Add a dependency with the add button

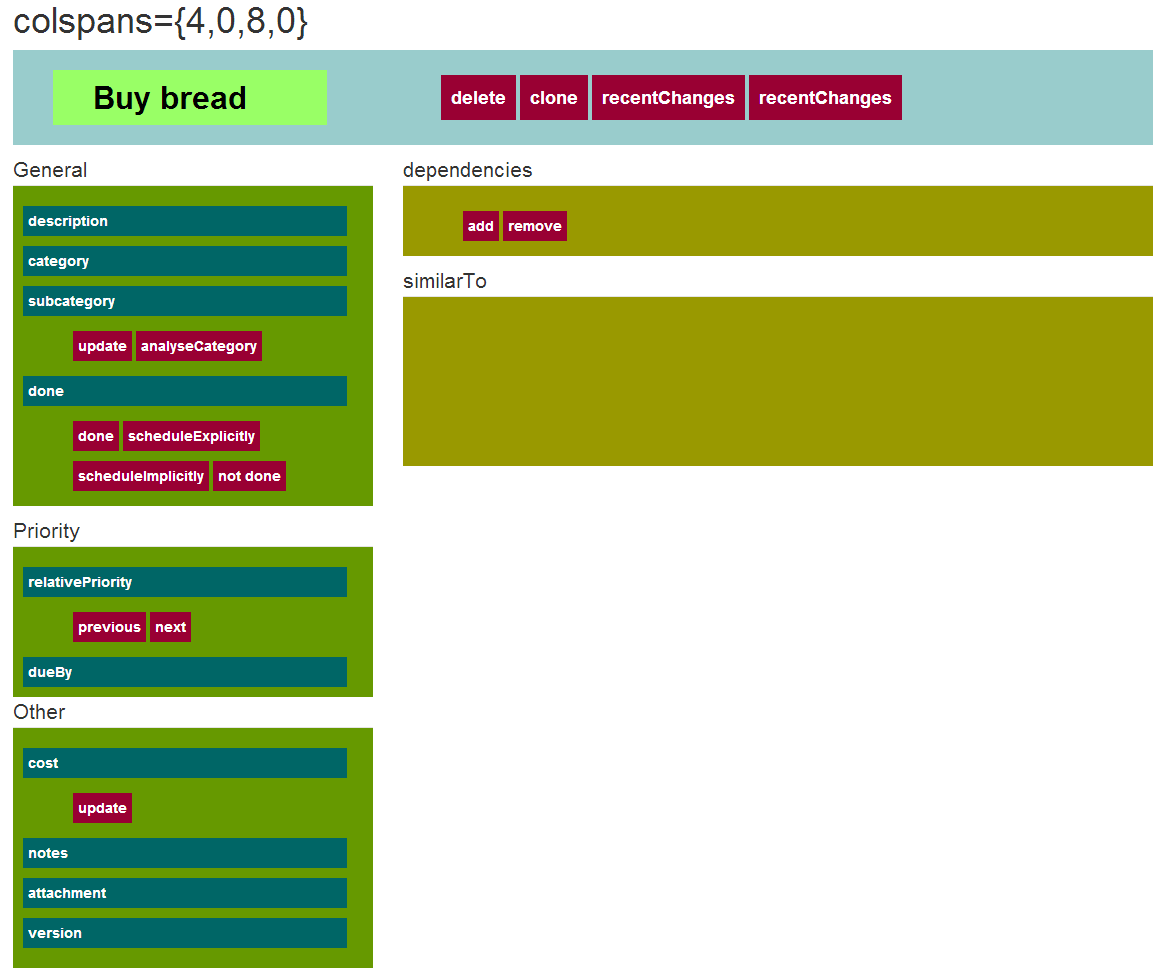[481, 226]
